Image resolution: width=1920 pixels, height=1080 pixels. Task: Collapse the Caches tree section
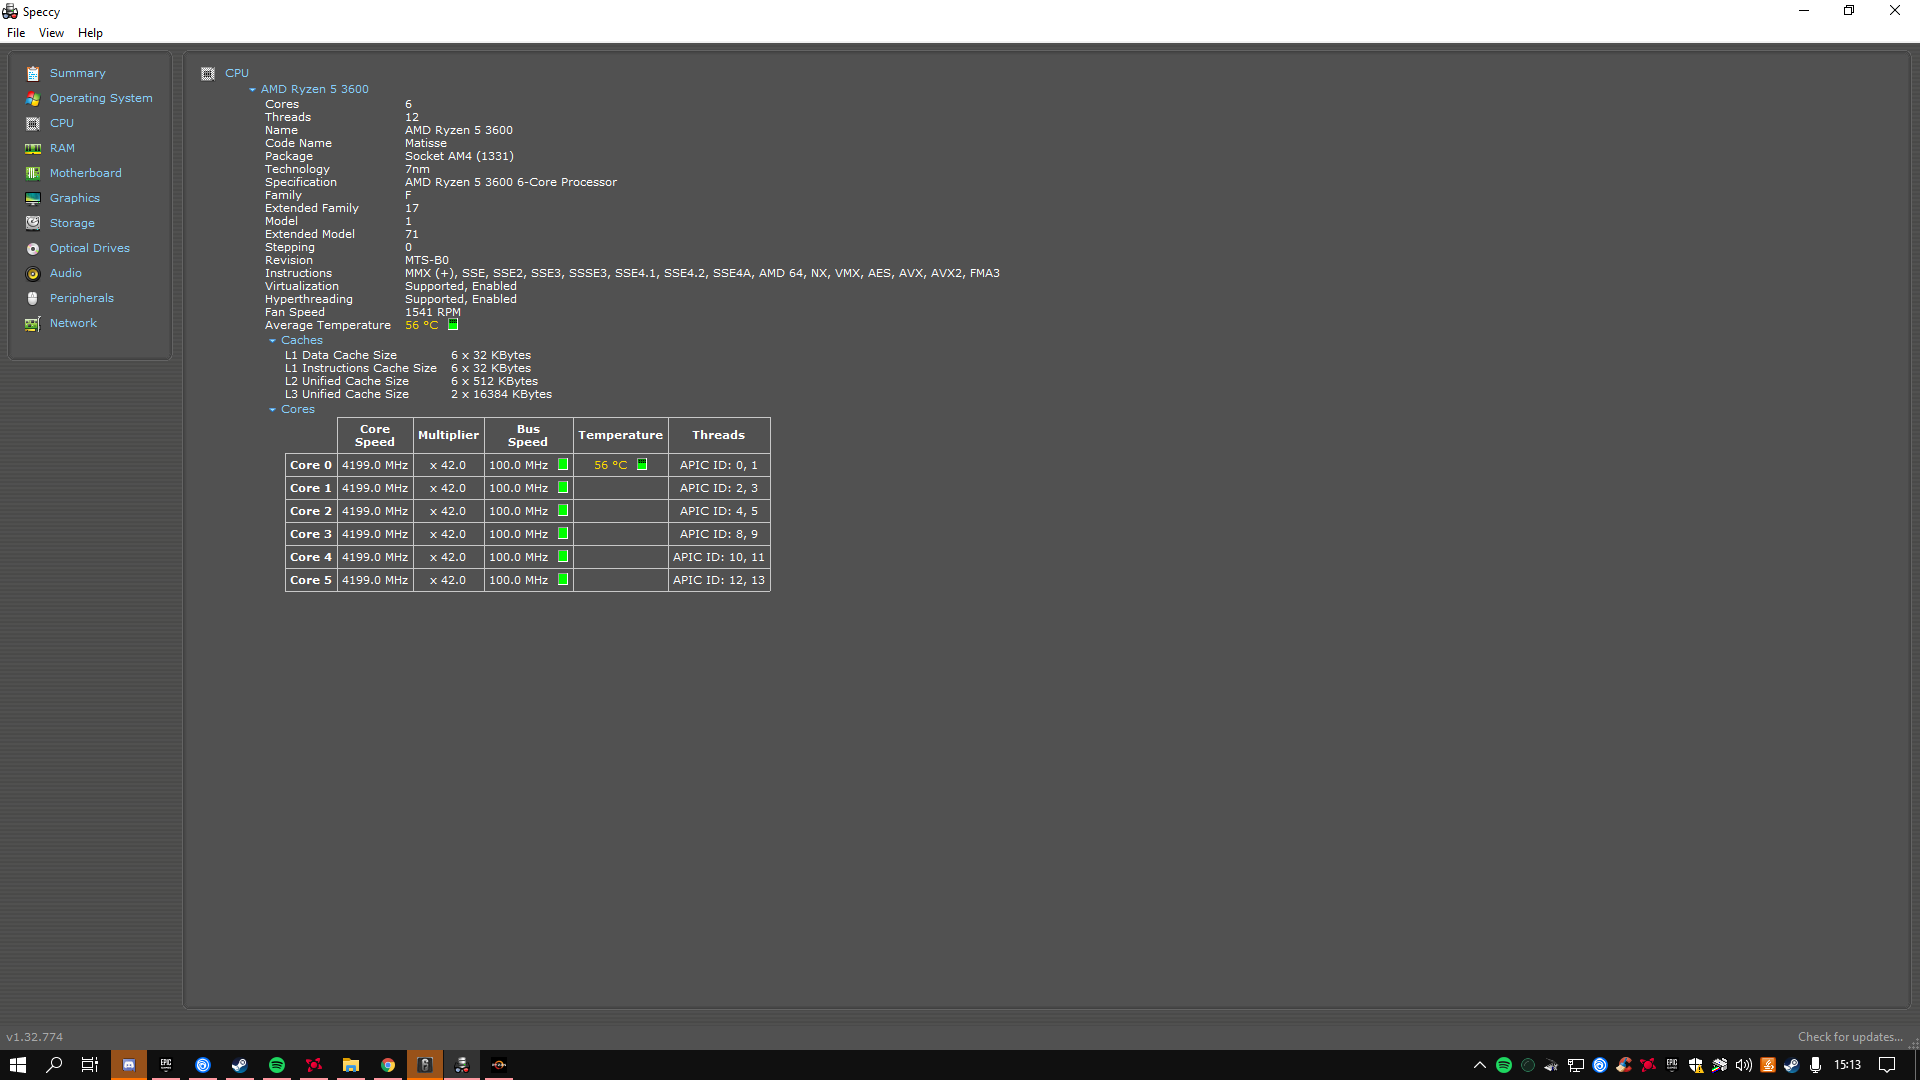272,340
